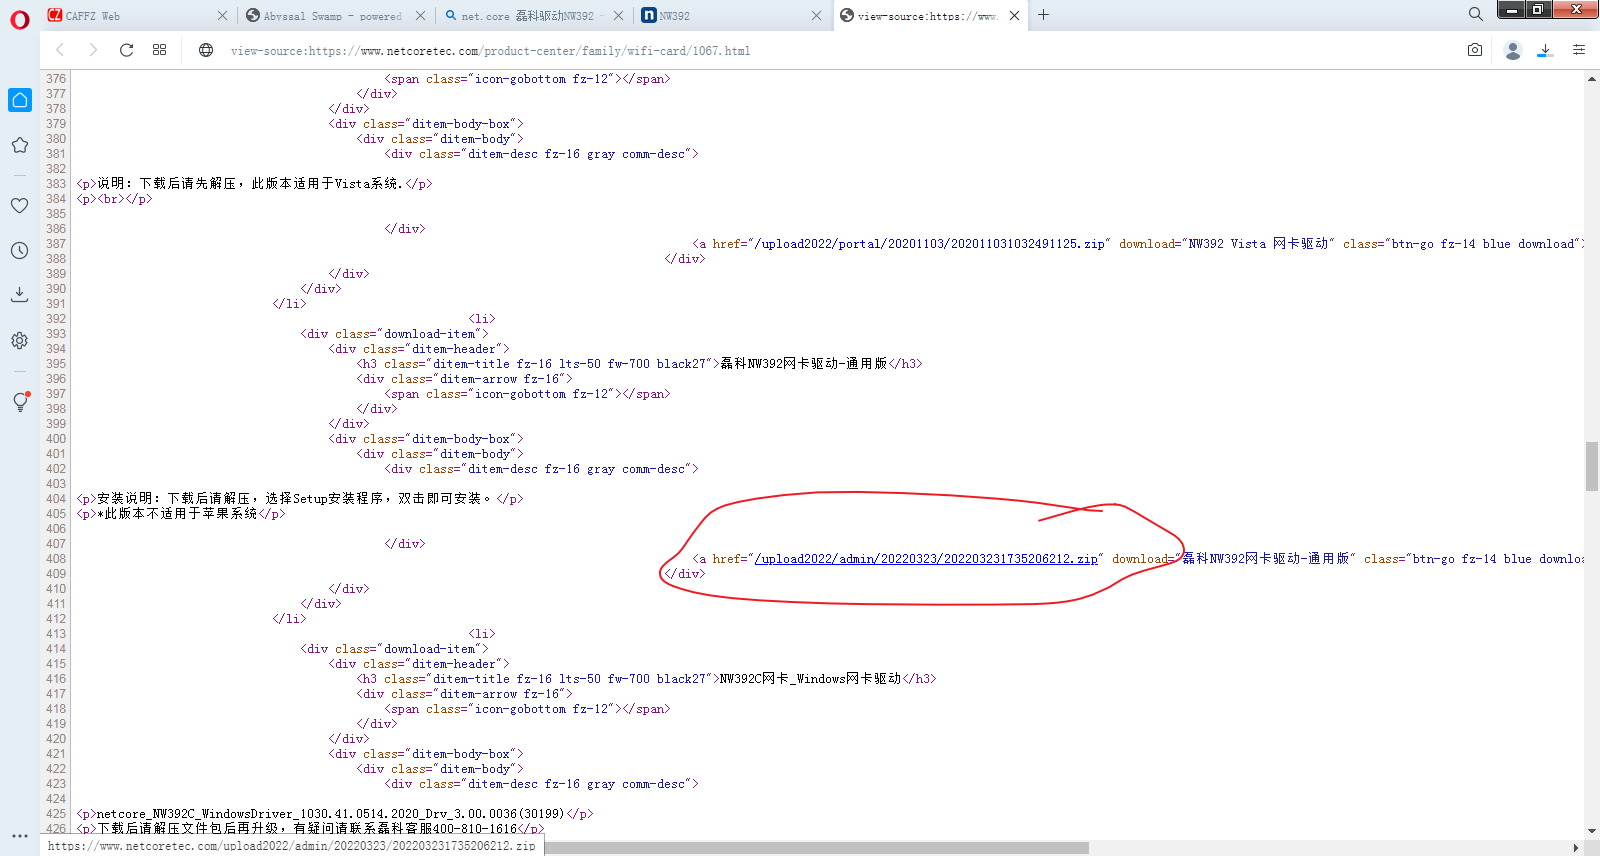
Task: Open the Speed Dial grid icon
Action: tap(159, 50)
